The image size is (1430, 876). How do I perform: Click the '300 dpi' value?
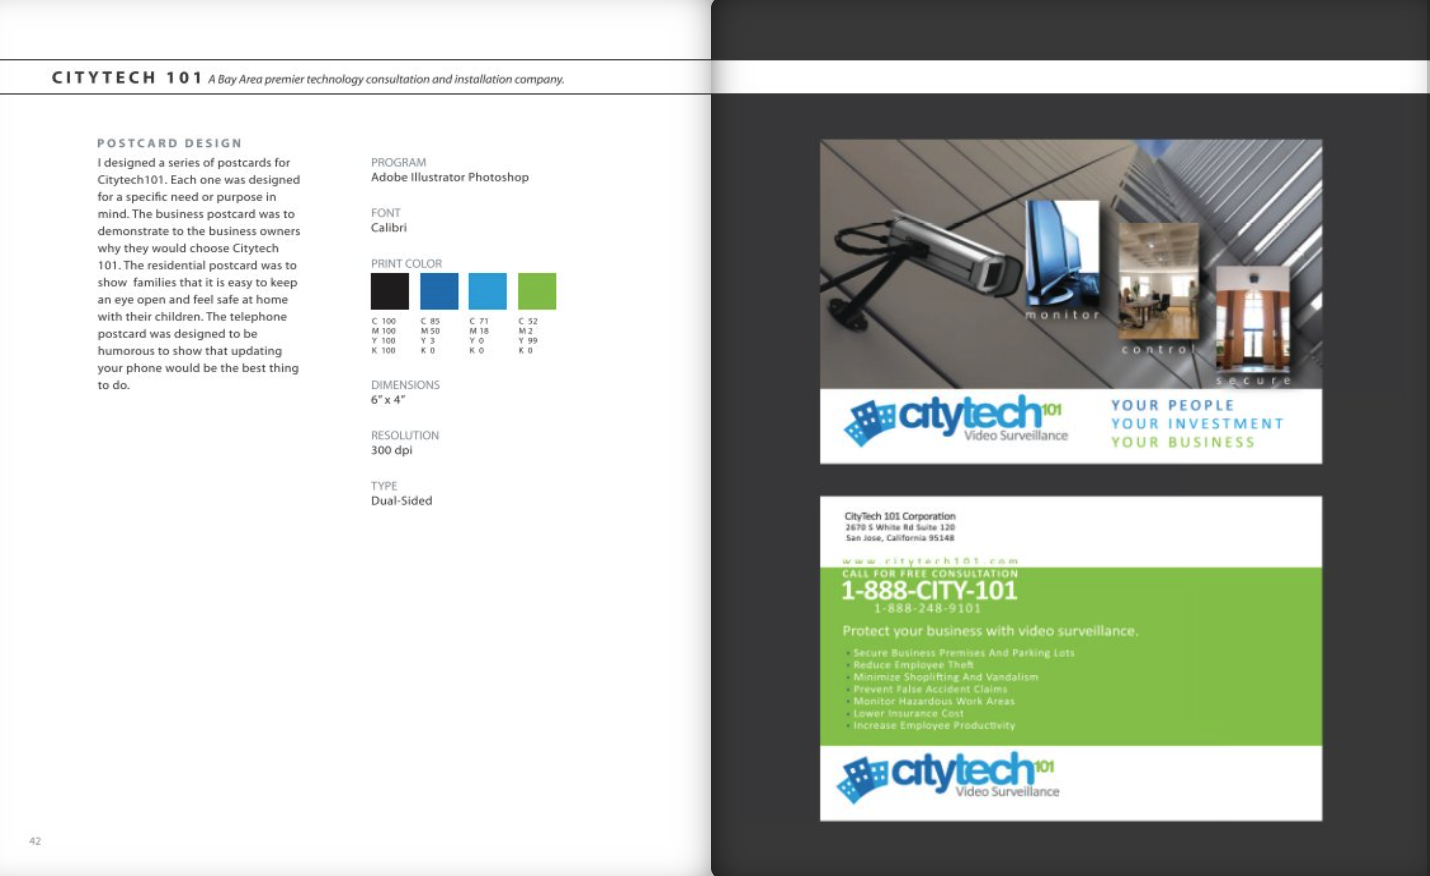[x=391, y=450]
